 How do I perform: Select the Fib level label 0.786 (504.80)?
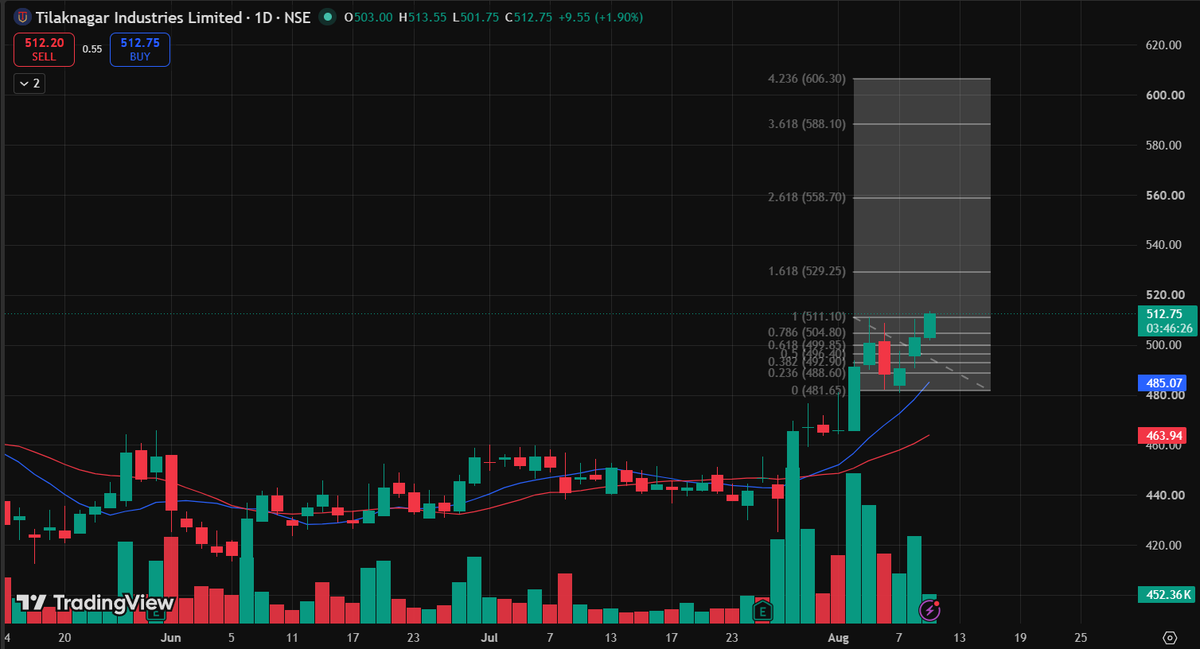(807, 333)
